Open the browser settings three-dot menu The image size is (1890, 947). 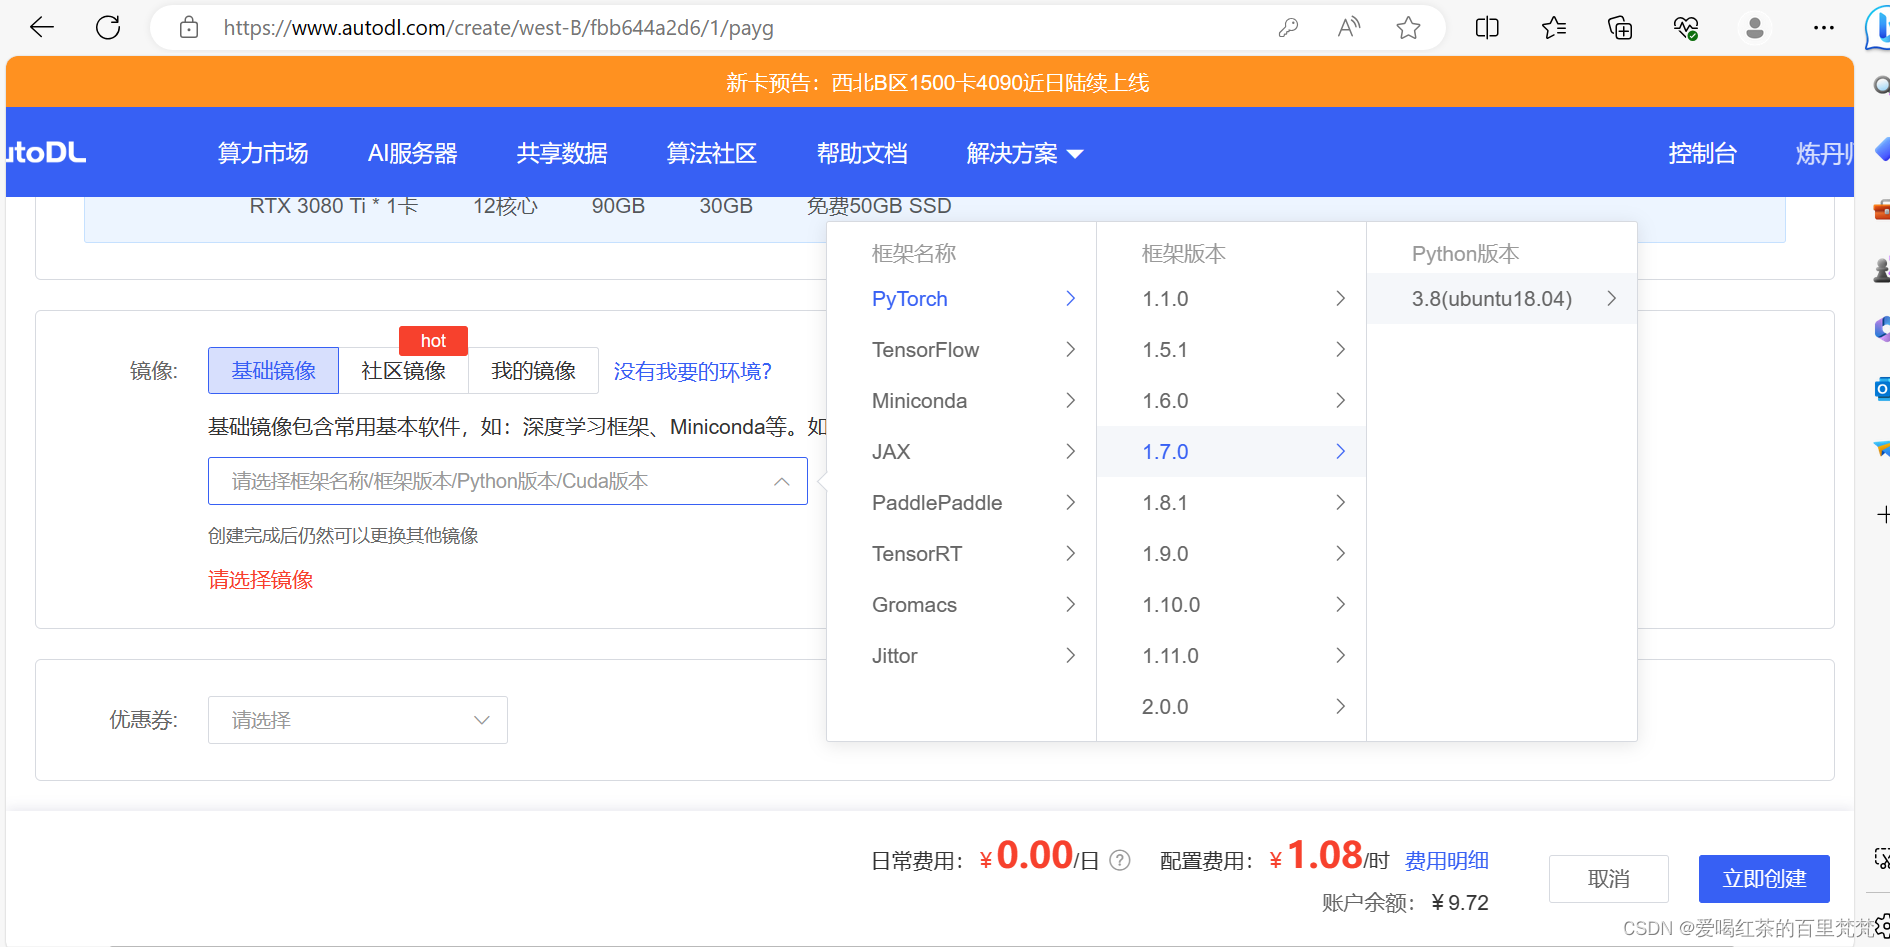pos(1824,28)
